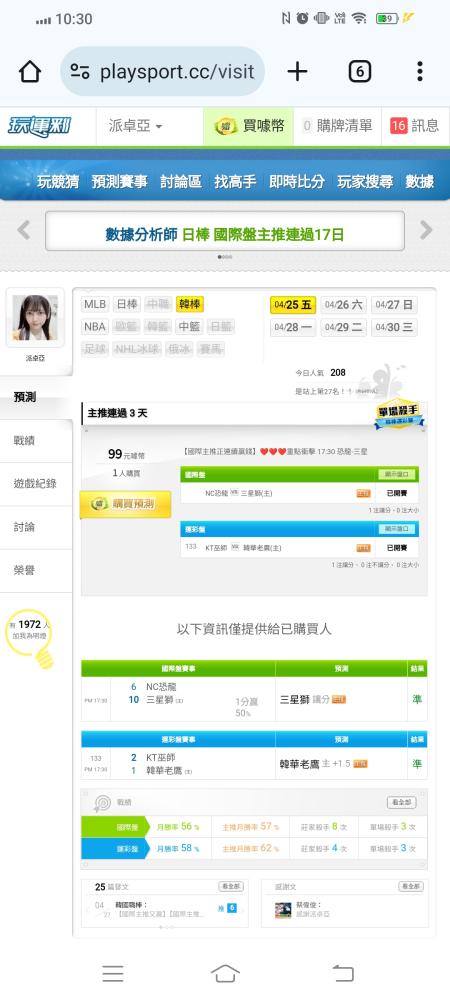Click the yellow 購買預測 button

pyautogui.click(x=126, y=504)
